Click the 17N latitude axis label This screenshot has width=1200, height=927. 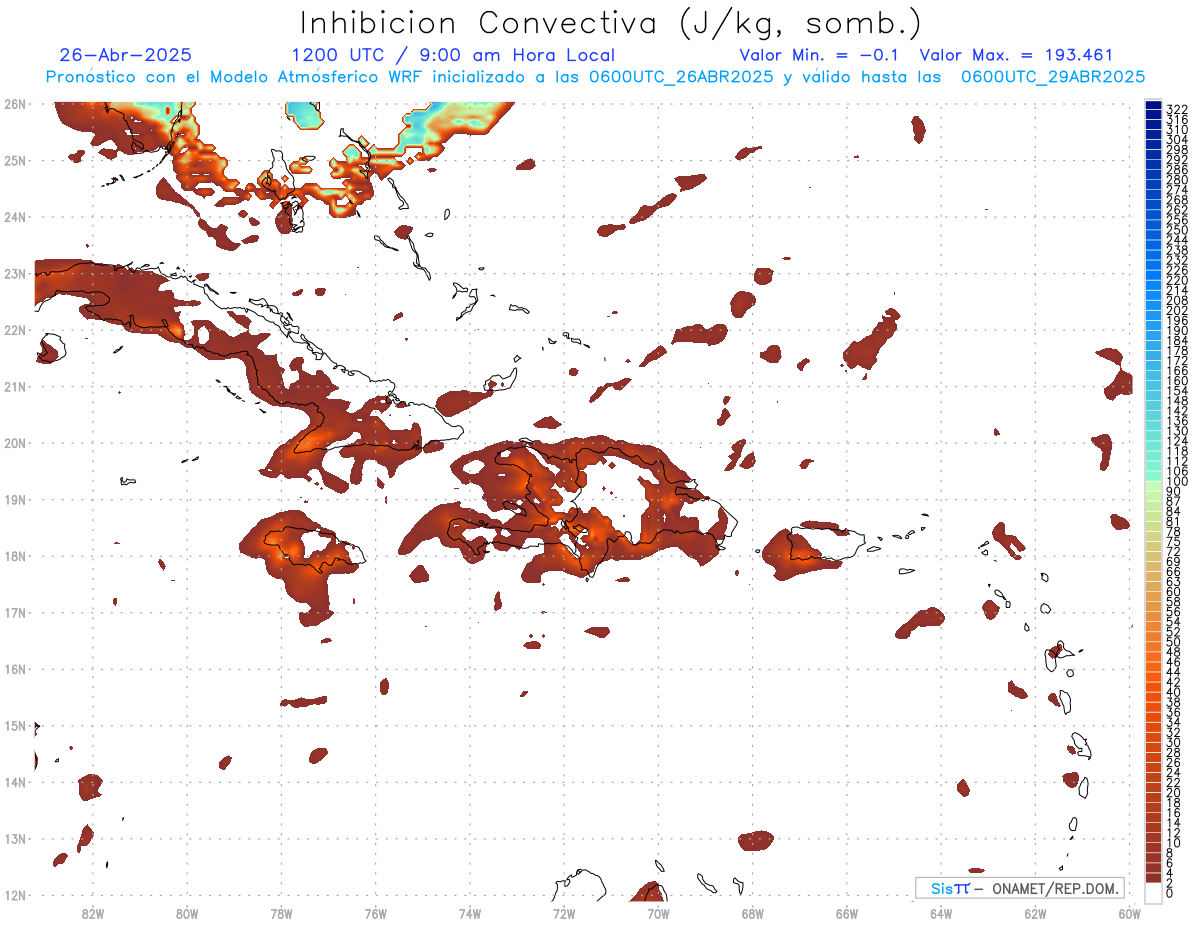(16, 612)
